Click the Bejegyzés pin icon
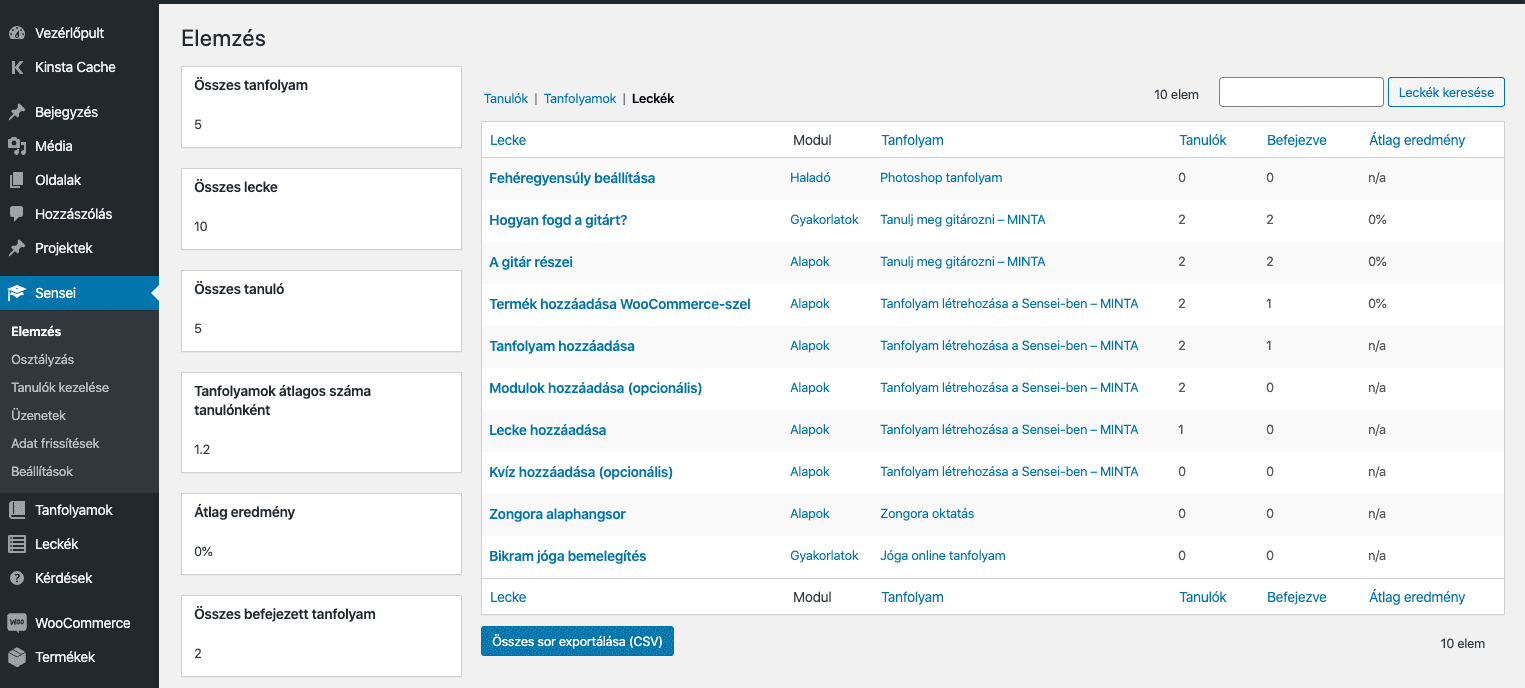The width and height of the screenshot is (1525, 688). tap(17, 112)
